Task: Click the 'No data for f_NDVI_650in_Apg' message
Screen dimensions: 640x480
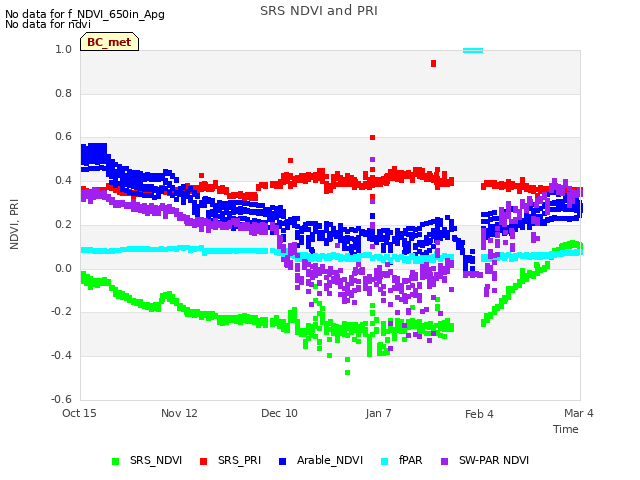Action: 85,14
